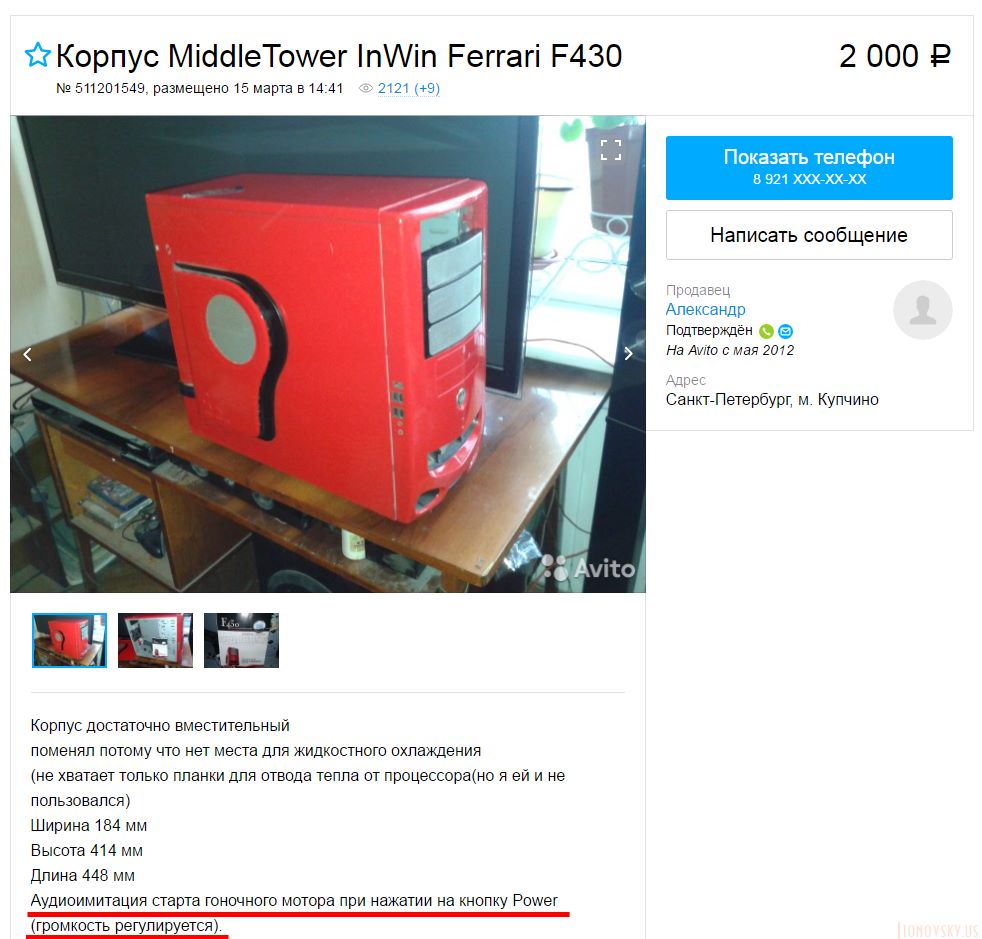Viewport: 982px width, 939px height.
Task: Open seller's avatar placeholder
Action: coord(923,310)
